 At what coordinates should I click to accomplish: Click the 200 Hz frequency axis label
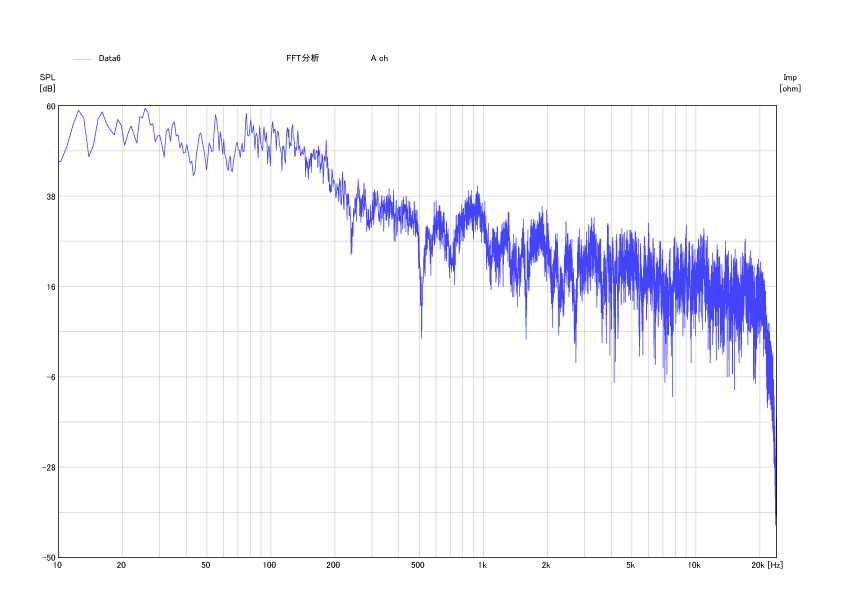click(333, 565)
